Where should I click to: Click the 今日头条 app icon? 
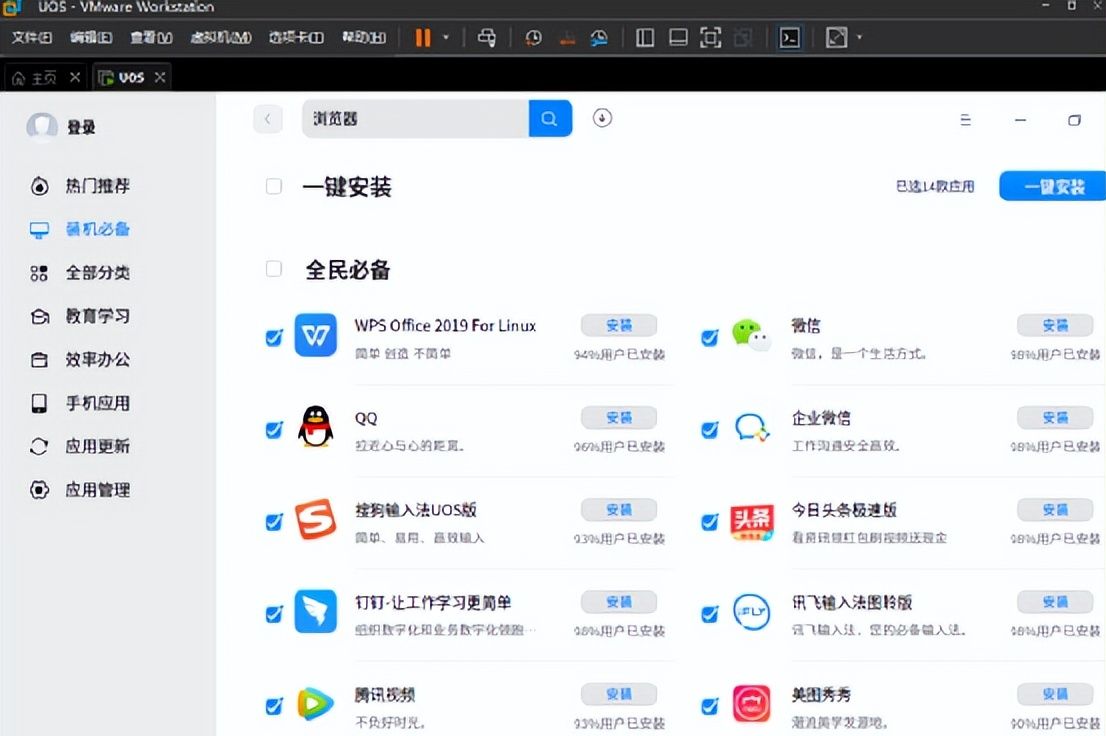pos(751,522)
